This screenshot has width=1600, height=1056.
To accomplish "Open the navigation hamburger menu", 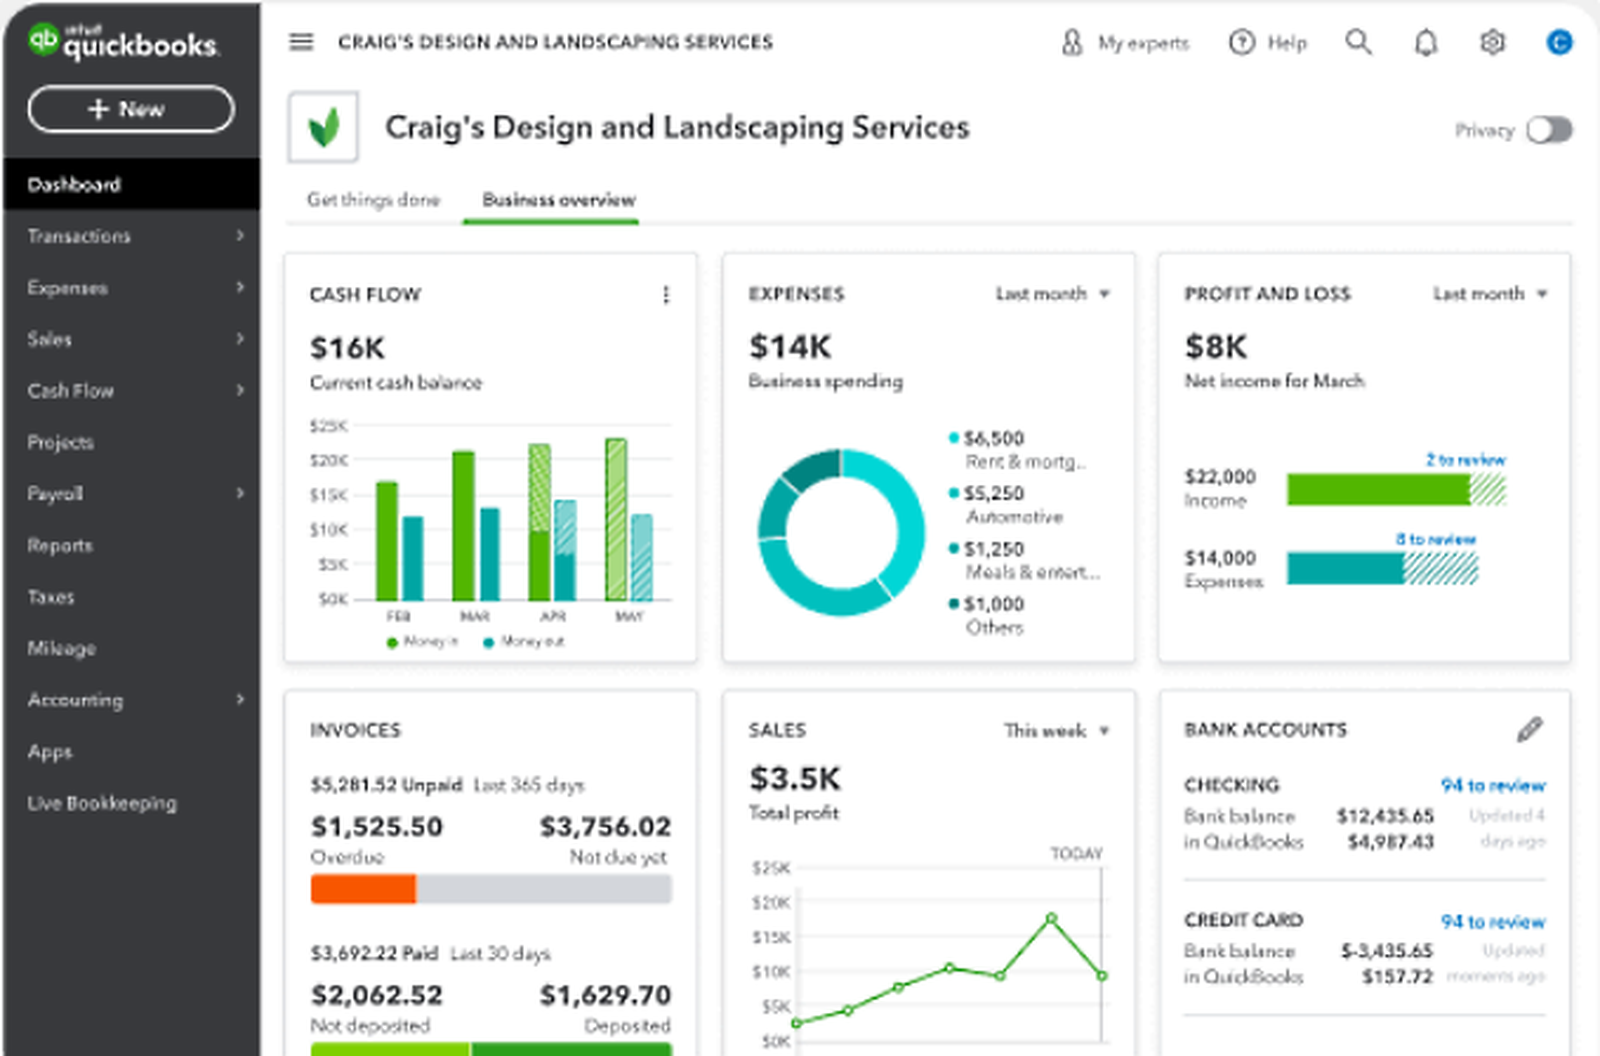I will (300, 42).
